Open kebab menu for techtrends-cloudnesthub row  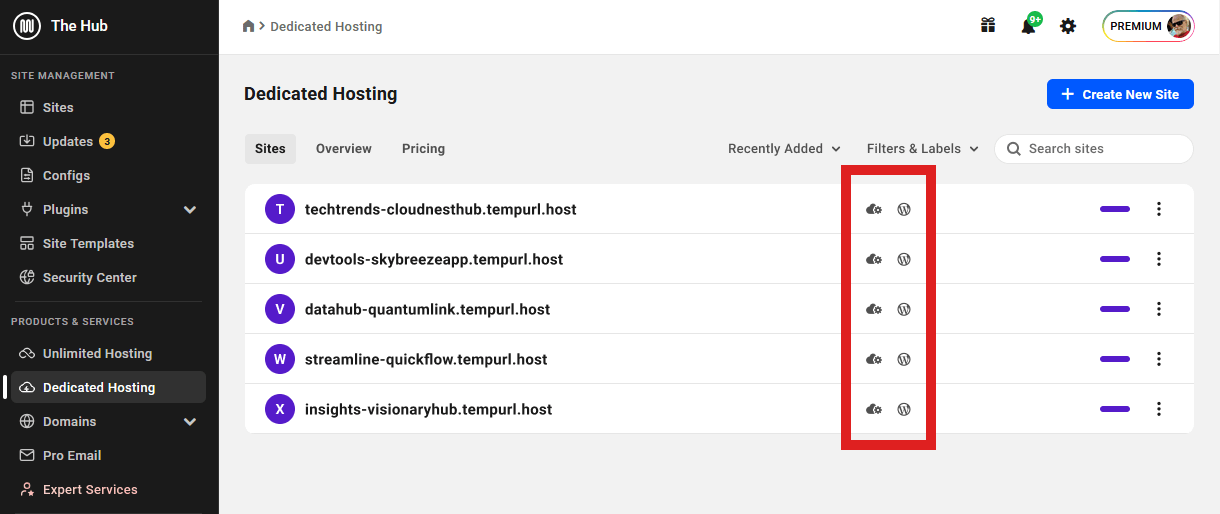pos(1159,209)
